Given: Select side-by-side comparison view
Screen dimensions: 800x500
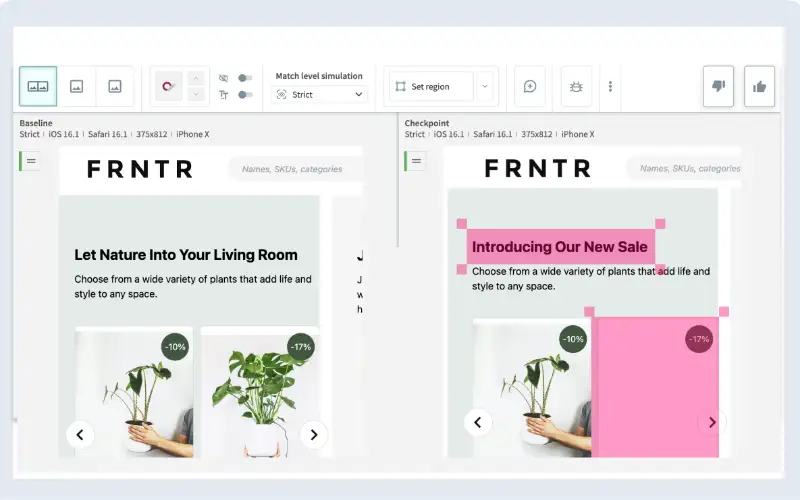Looking at the screenshot, I should [x=38, y=86].
